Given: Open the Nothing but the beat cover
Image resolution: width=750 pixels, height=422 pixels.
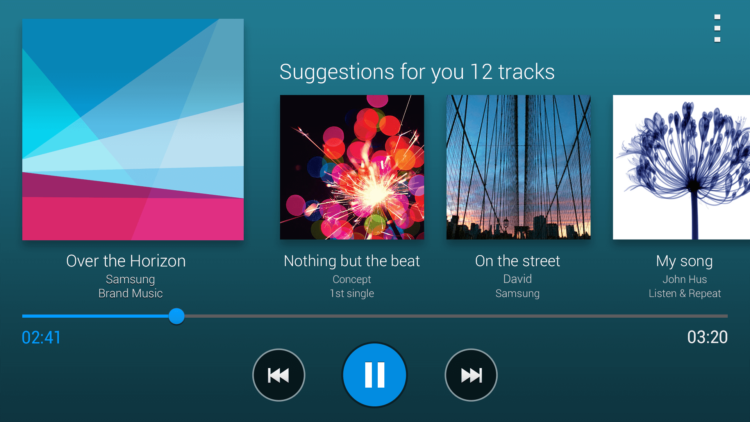Looking at the screenshot, I should coord(352,167).
